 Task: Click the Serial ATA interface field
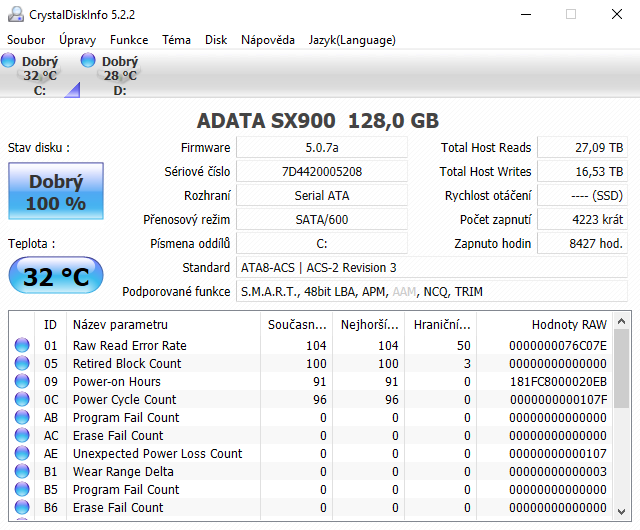coord(322,196)
